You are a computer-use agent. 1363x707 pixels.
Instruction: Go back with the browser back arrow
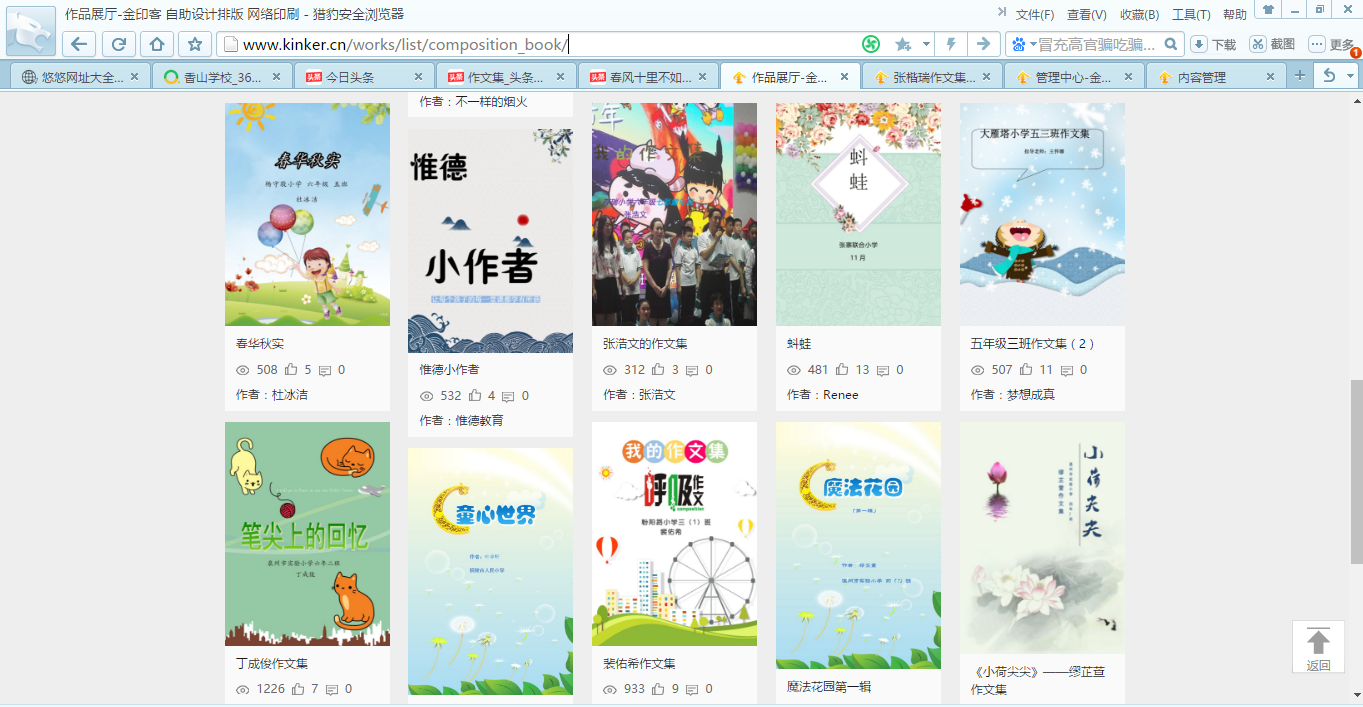pos(80,44)
